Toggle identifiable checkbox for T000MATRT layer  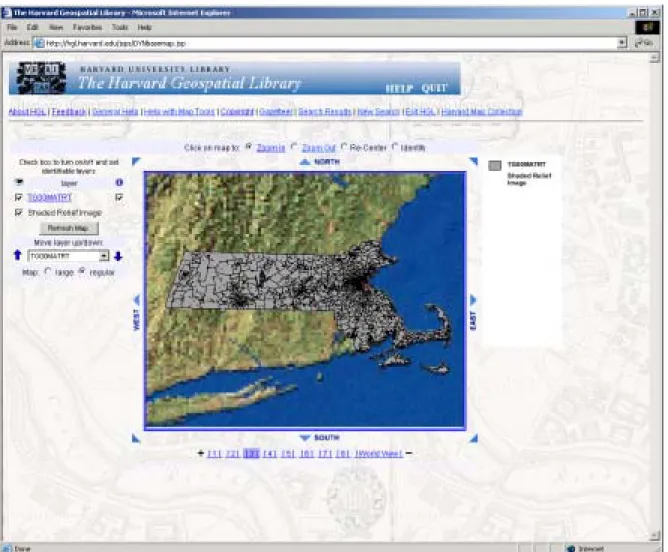(119, 197)
